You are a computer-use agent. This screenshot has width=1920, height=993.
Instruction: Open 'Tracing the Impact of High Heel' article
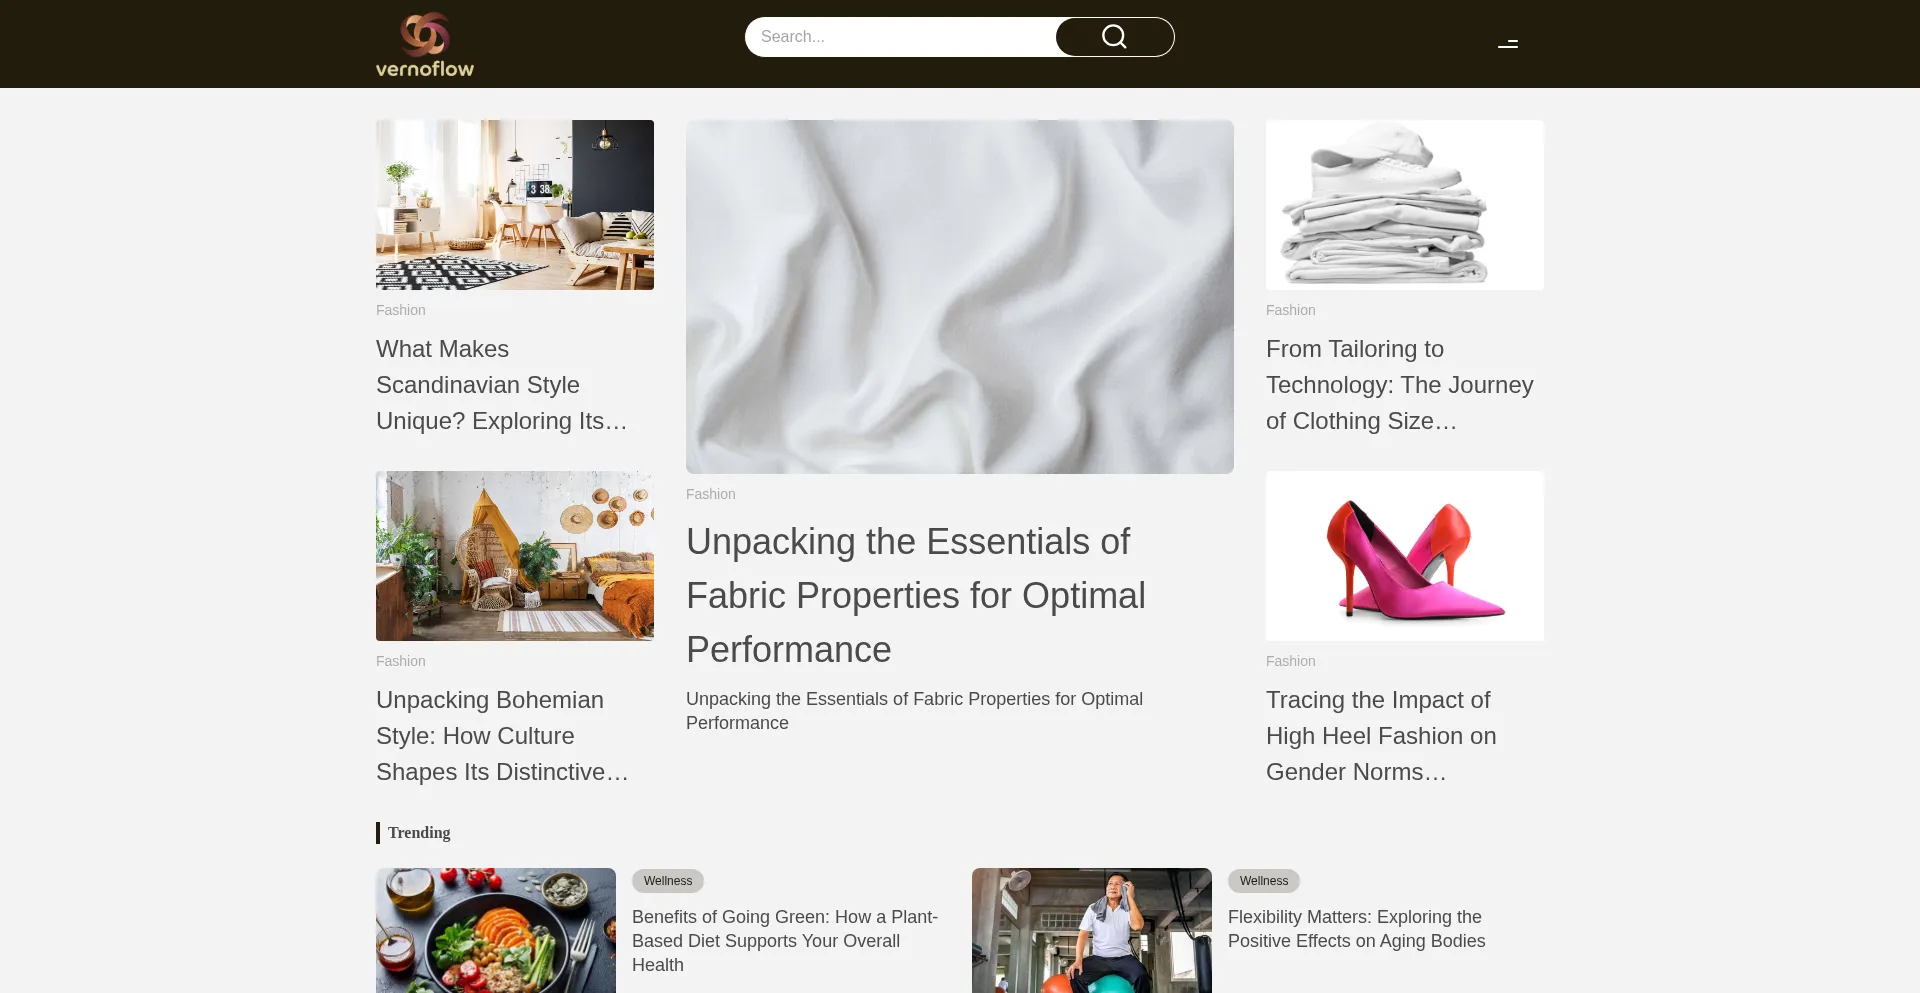(x=1381, y=736)
